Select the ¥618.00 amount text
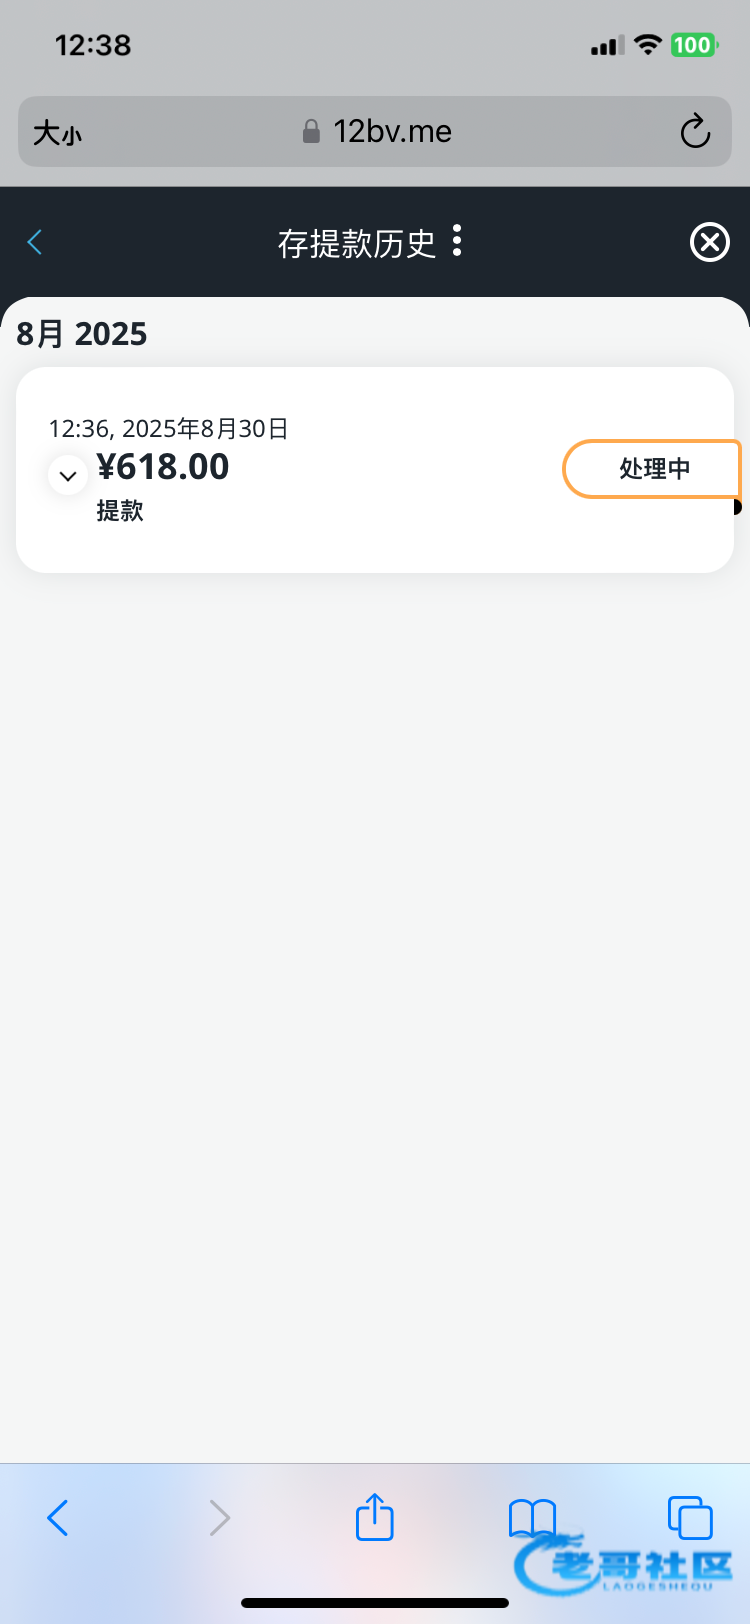This screenshot has width=750, height=1624. click(163, 467)
